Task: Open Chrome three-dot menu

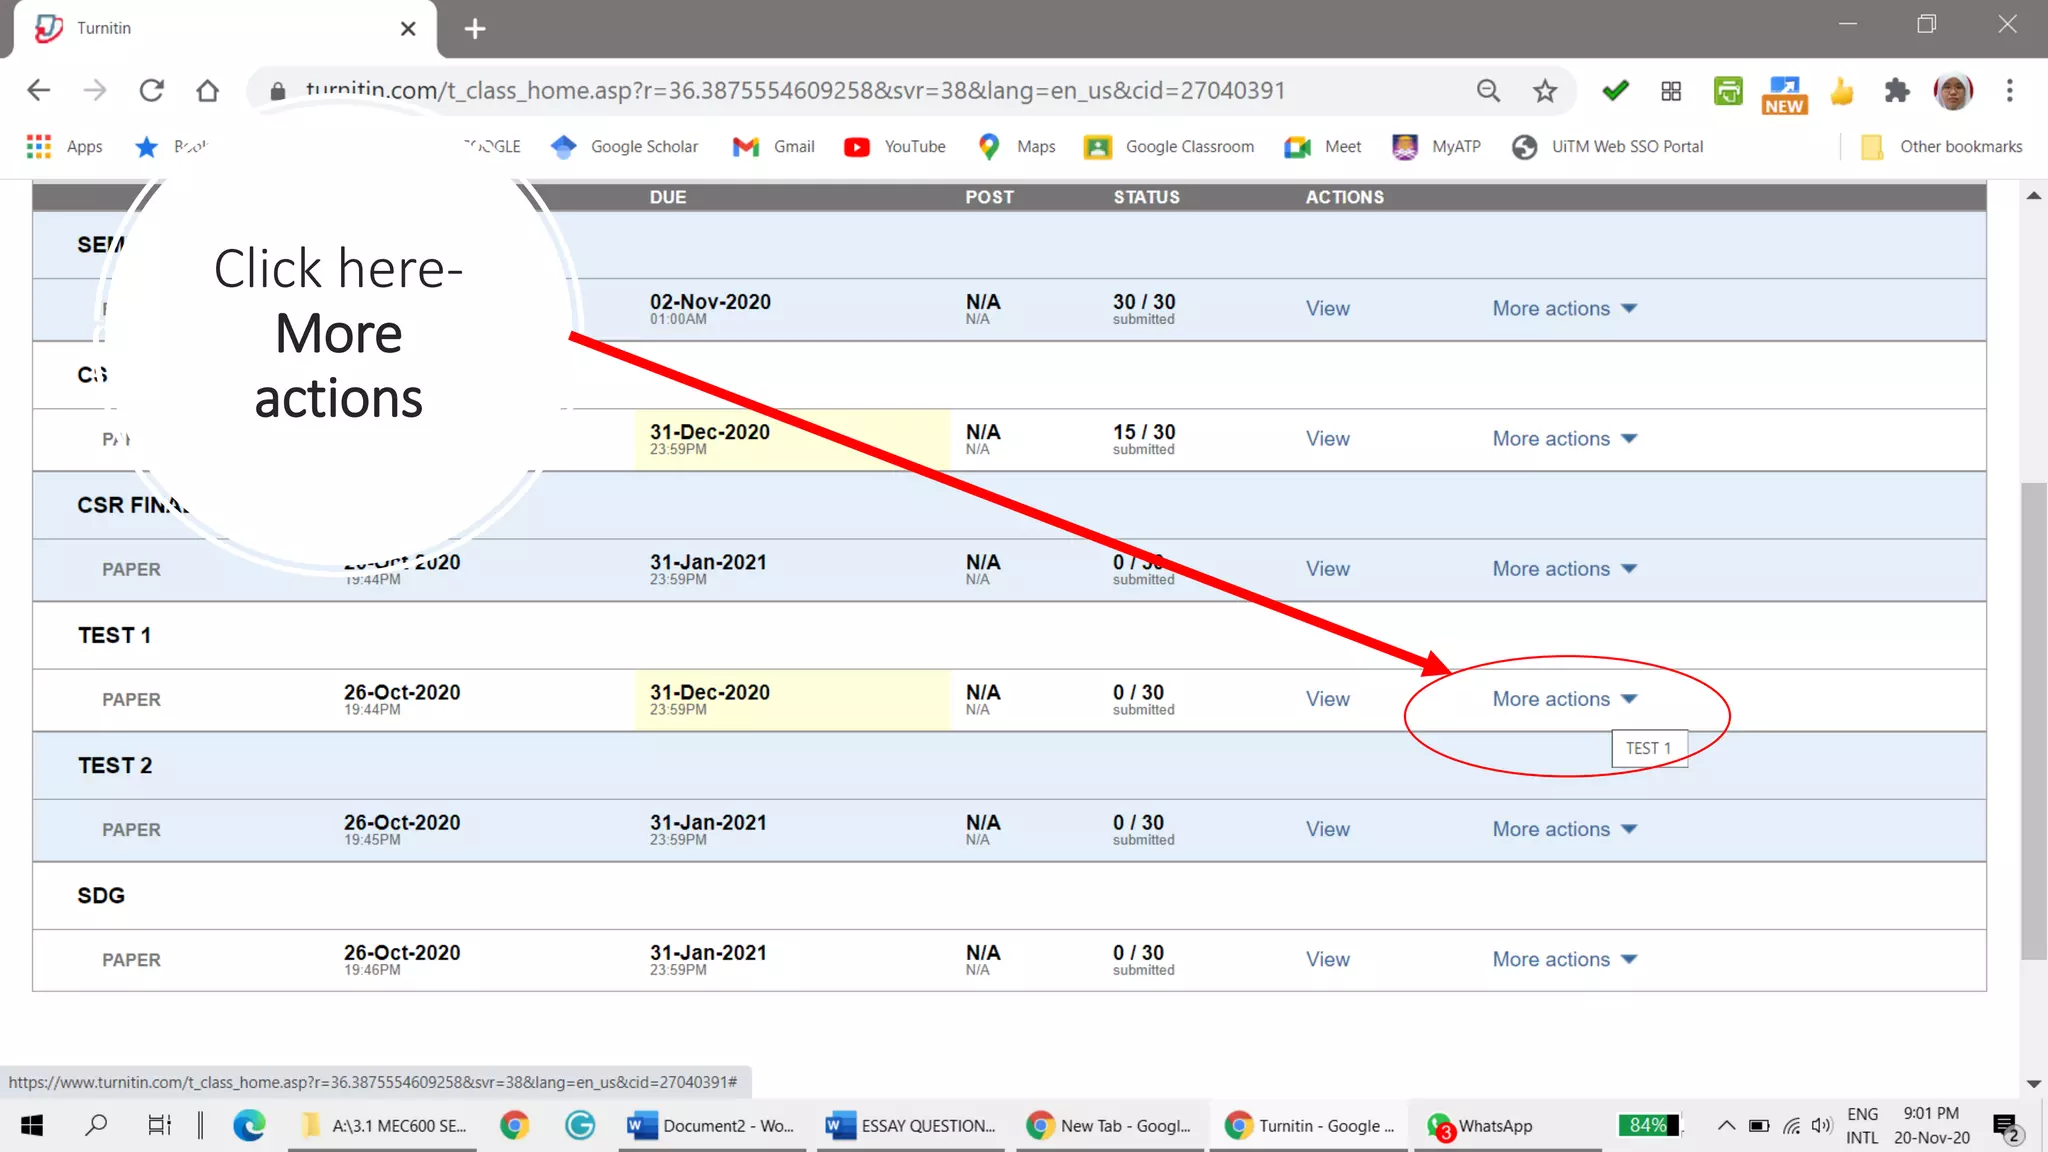Action: coord(2009,91)
